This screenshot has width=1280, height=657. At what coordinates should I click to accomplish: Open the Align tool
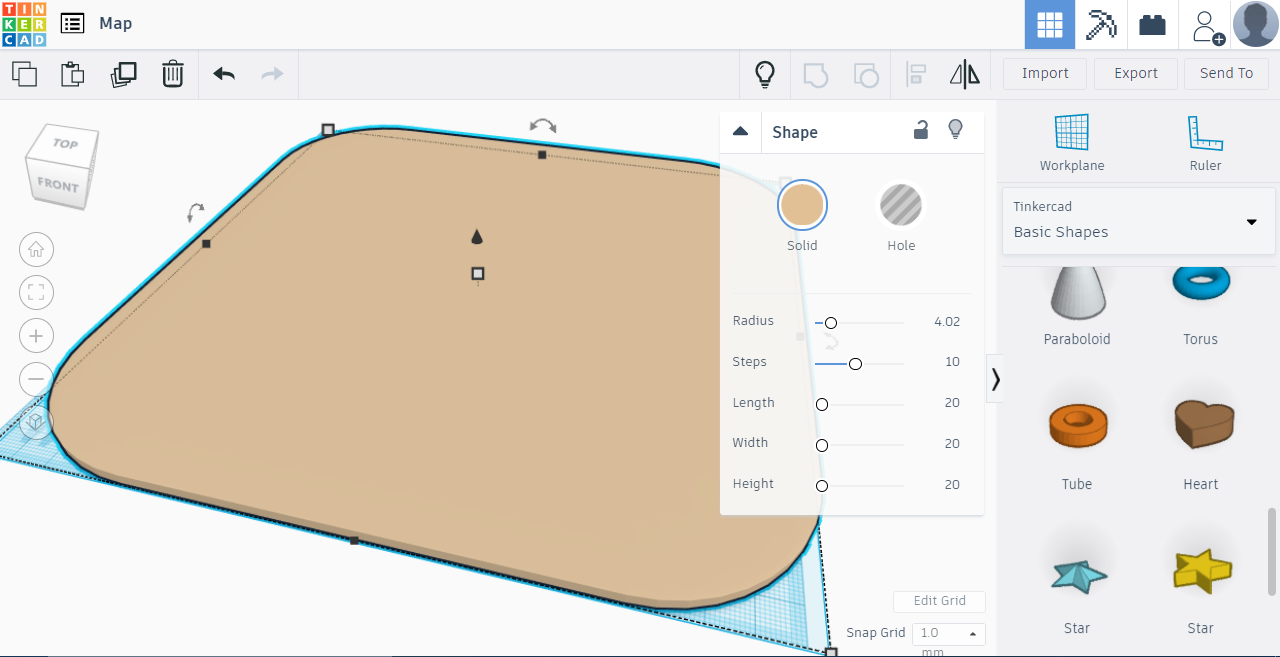click(x=916, y=74)
